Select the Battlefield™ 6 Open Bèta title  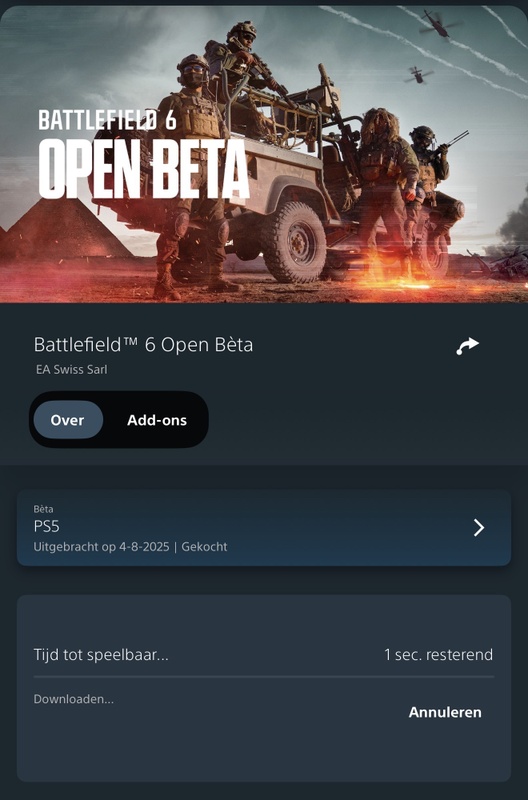(143, 345)
